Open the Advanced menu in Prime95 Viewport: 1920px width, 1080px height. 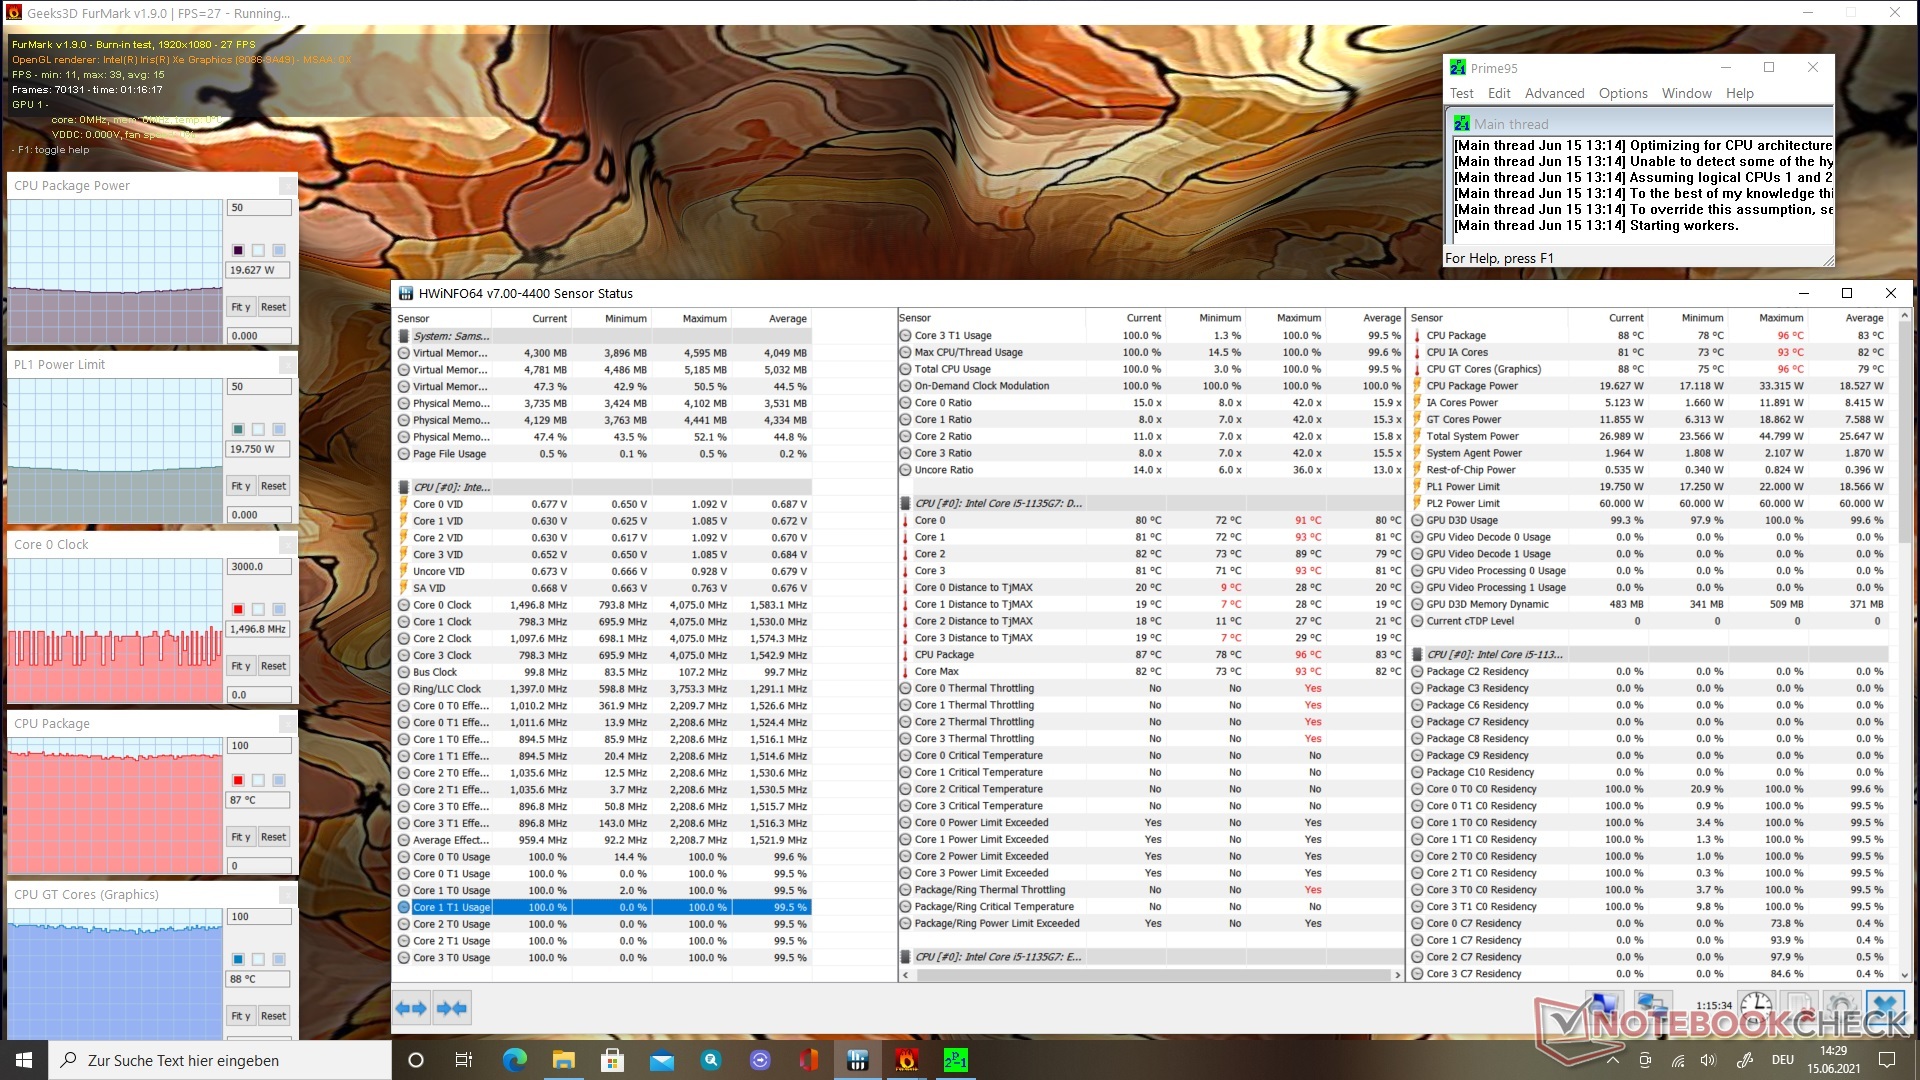pos(1554,93)
